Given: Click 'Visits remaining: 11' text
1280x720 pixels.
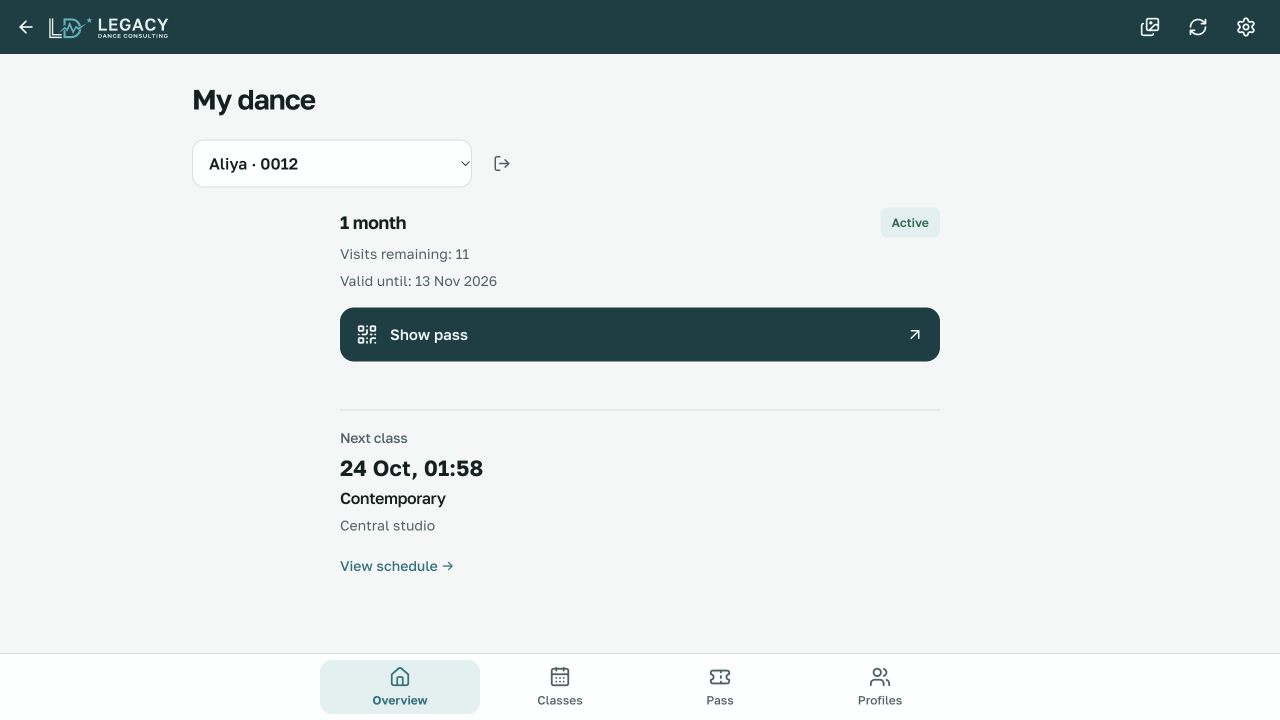Looking at the screenshot, I should pyautogui.click(x=405, y=254).
